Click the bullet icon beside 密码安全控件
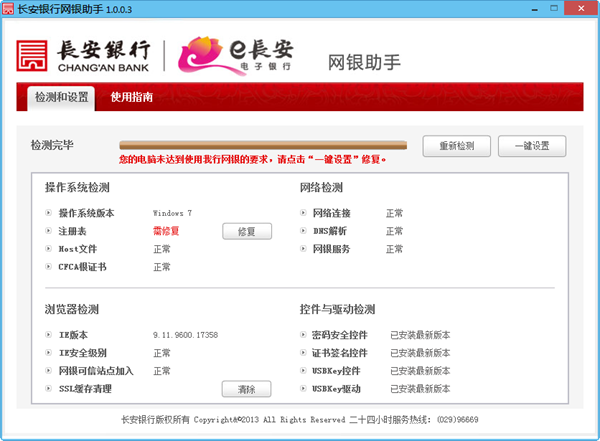Viewport: 600px width, 441px height. click(x=303, y=335)
